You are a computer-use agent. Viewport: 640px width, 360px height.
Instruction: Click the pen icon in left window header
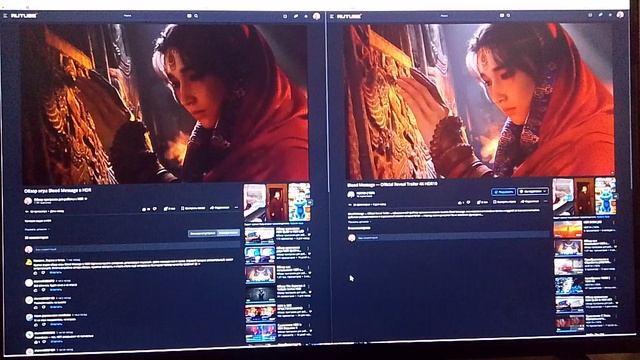tap(296, 16)
